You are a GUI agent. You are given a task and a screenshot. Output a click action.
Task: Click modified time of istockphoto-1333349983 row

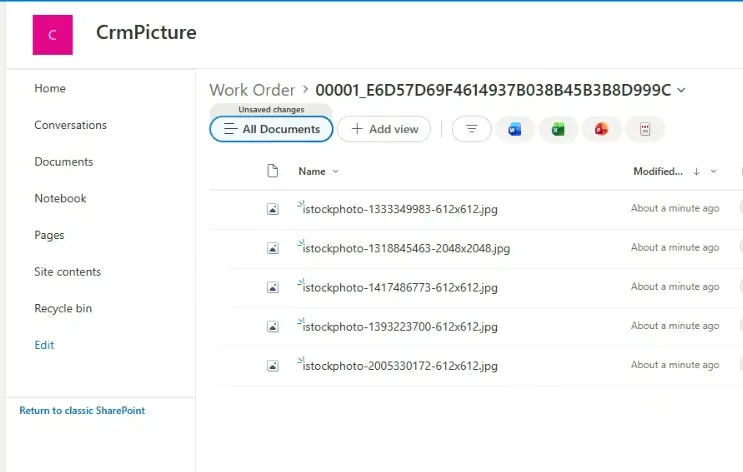(x=675, y=208)
